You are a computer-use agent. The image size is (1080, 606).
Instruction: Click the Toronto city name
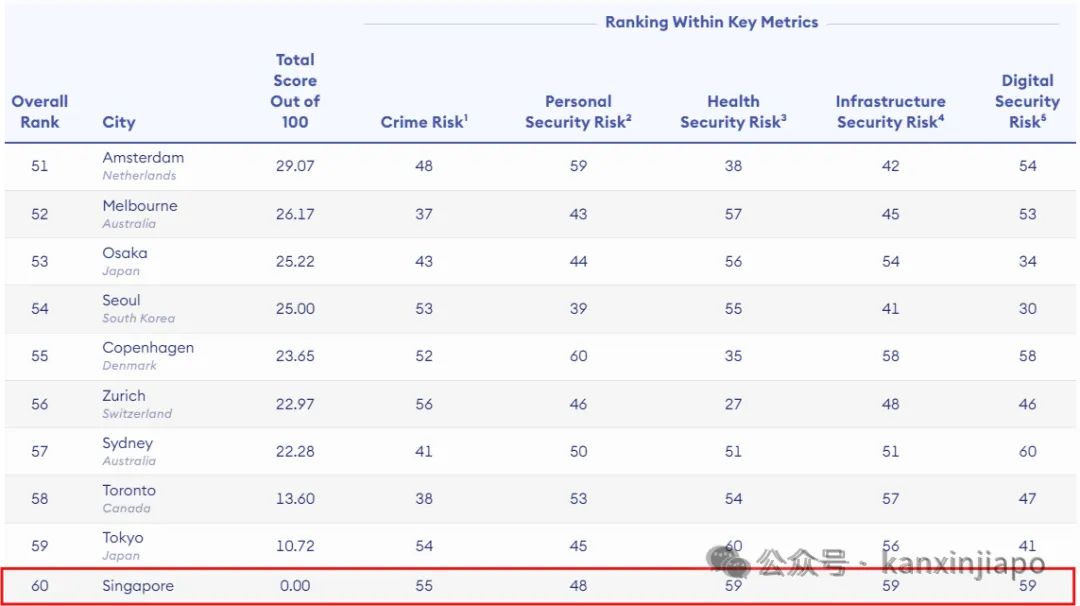[129, 490]
